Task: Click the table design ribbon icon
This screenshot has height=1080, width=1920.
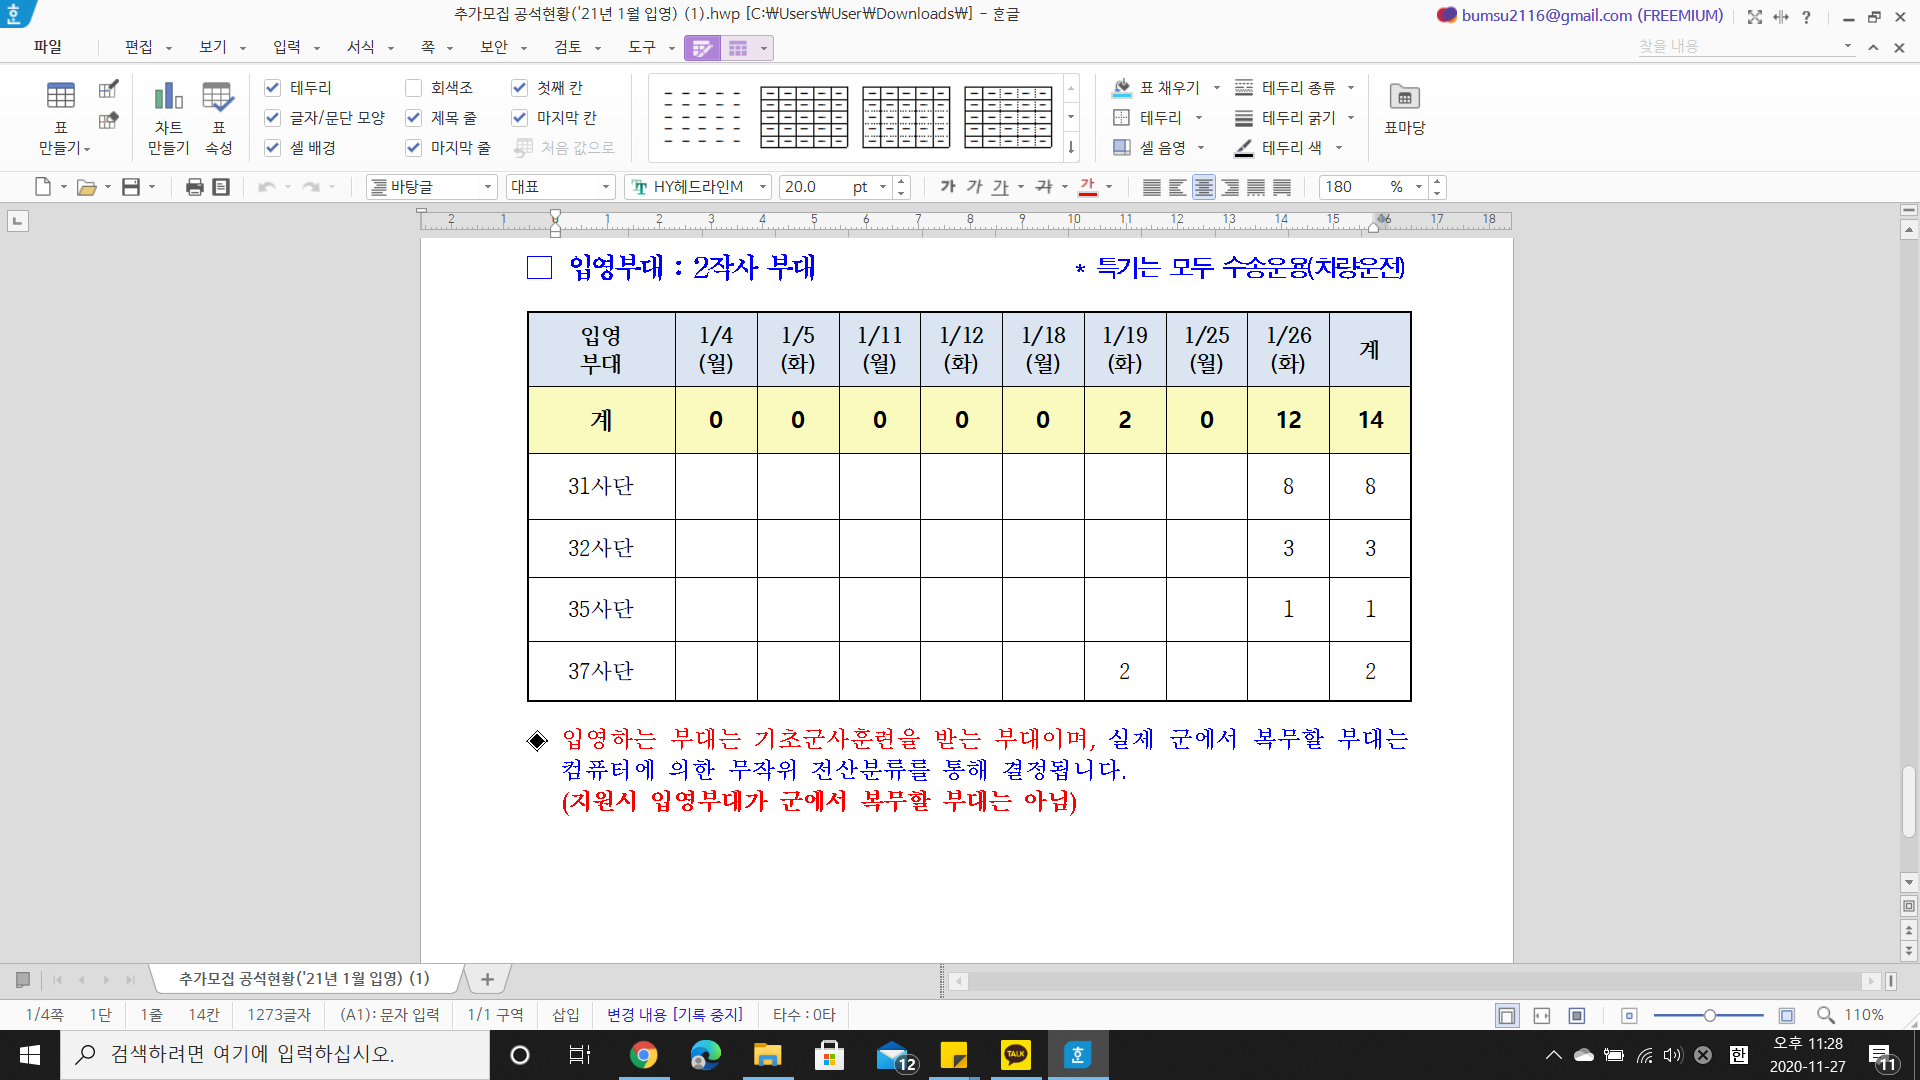Action: (x=702, y=48)
